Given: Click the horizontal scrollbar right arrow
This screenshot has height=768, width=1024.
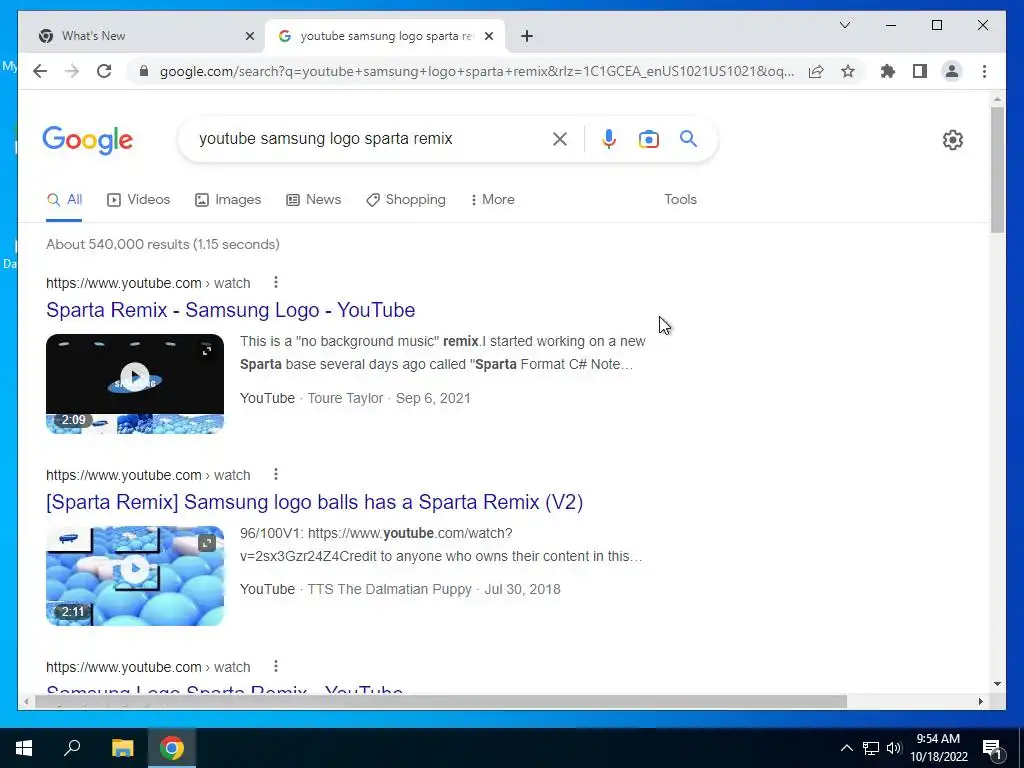Looking at the screenshot, I should pos(980,701).
